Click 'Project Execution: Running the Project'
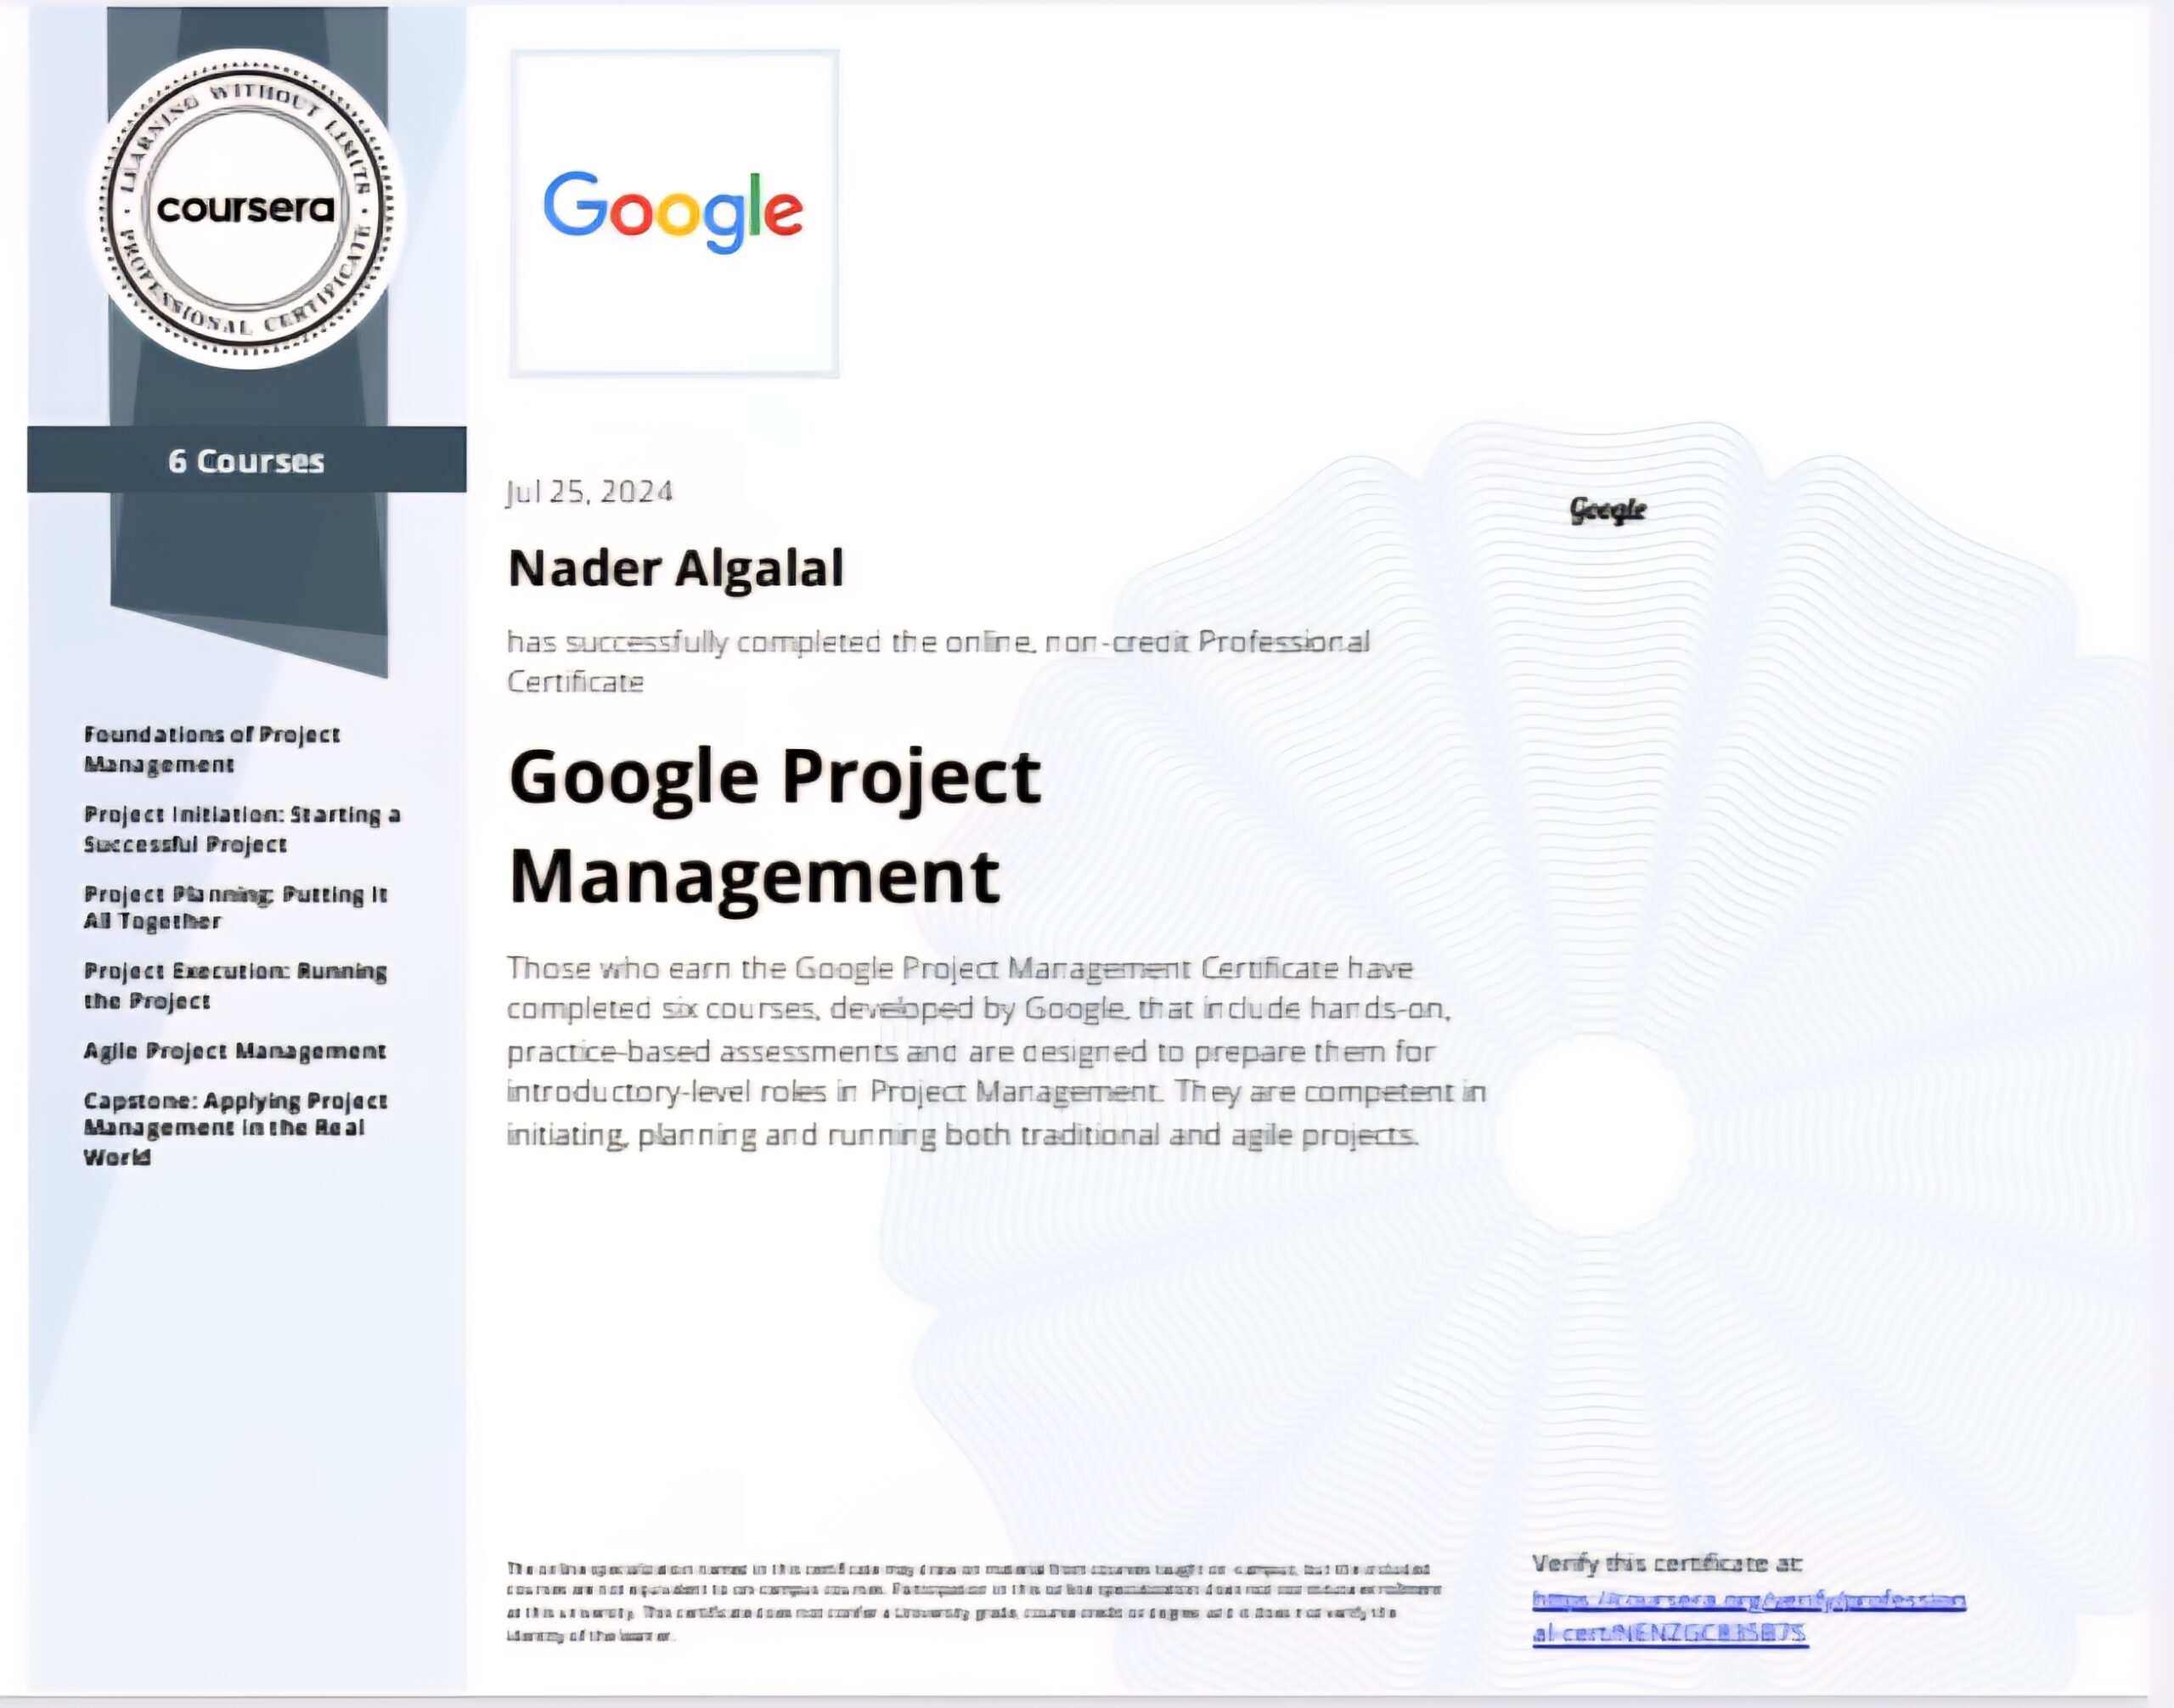 pos(235,985)
